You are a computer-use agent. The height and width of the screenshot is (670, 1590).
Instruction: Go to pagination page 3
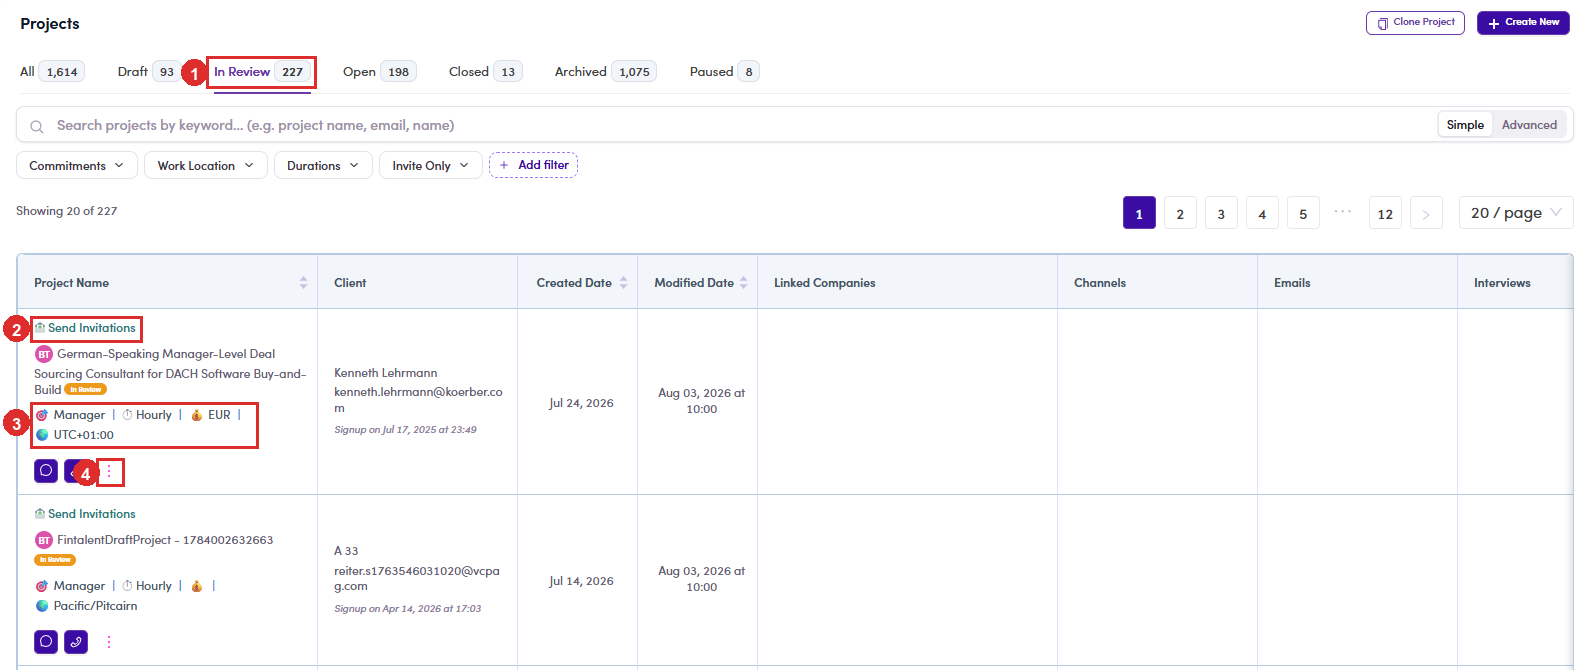(1221, 214)
